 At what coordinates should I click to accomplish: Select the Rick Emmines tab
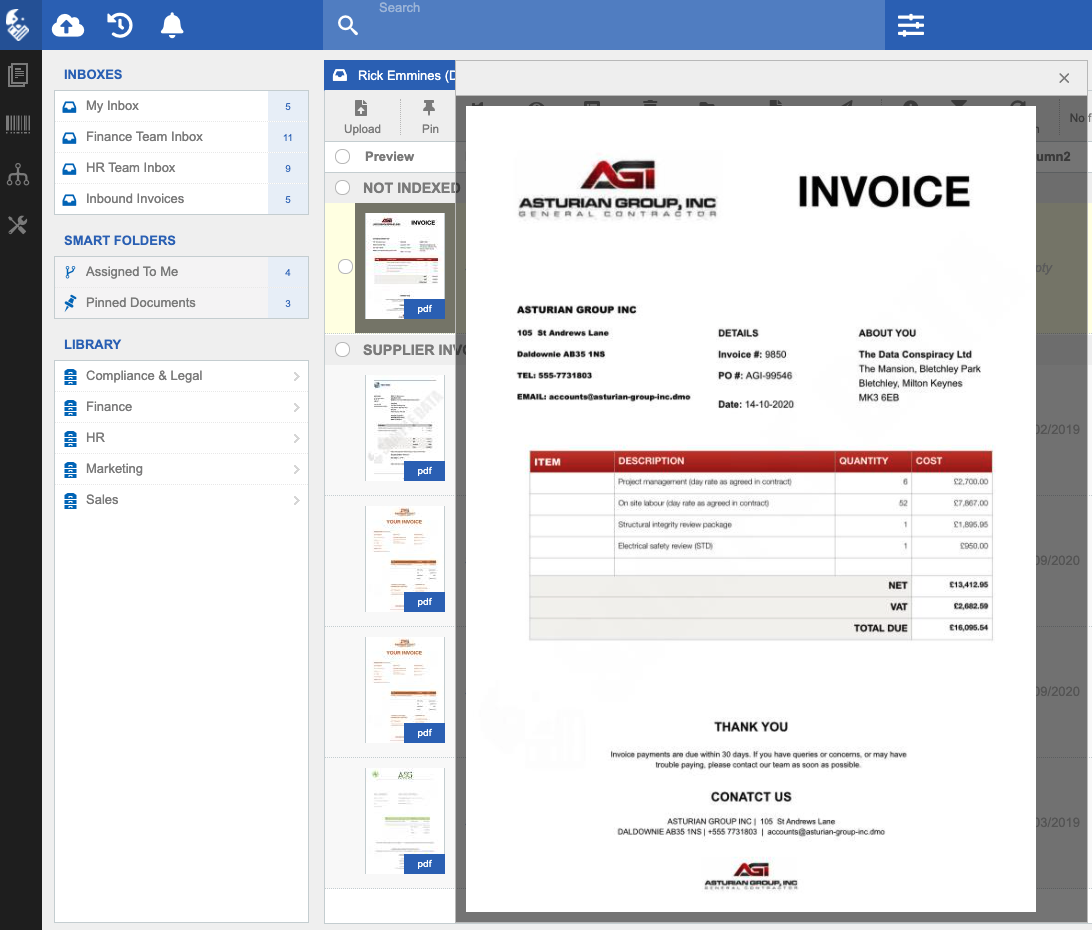tap(390, 75)
